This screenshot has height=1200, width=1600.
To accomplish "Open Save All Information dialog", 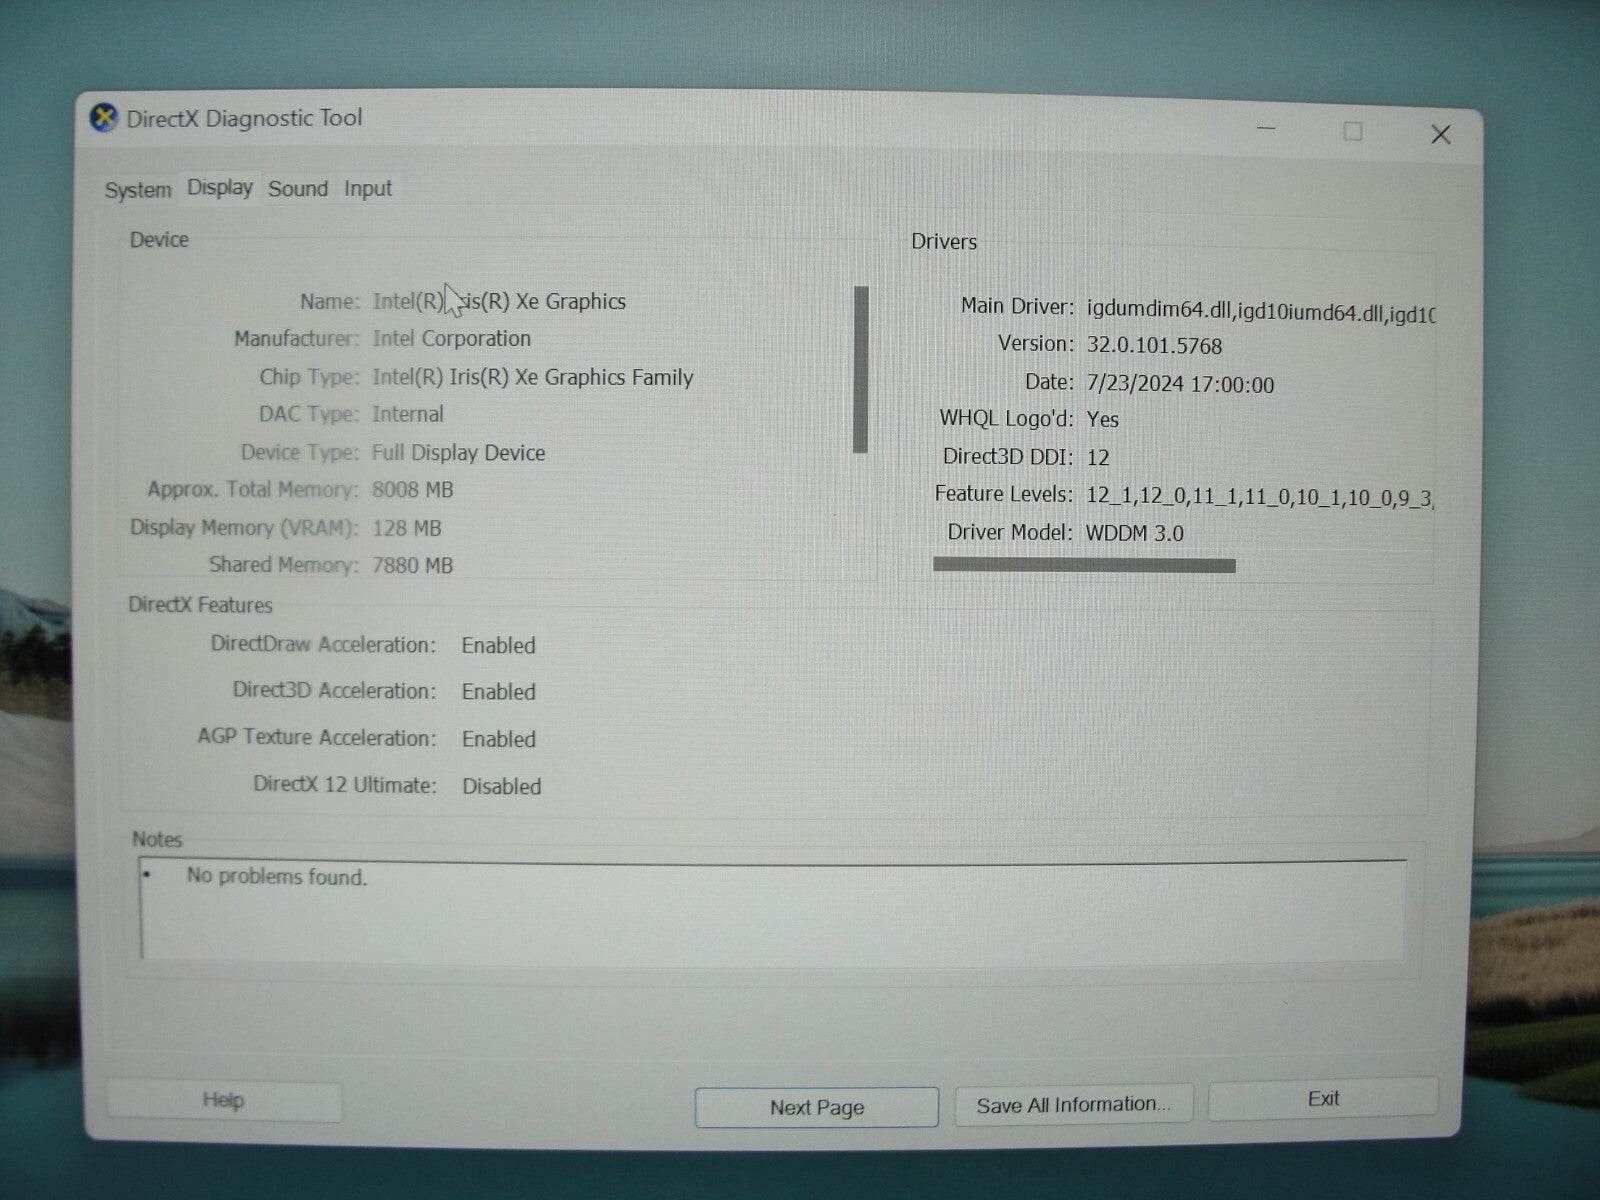I will 1073,1104.
